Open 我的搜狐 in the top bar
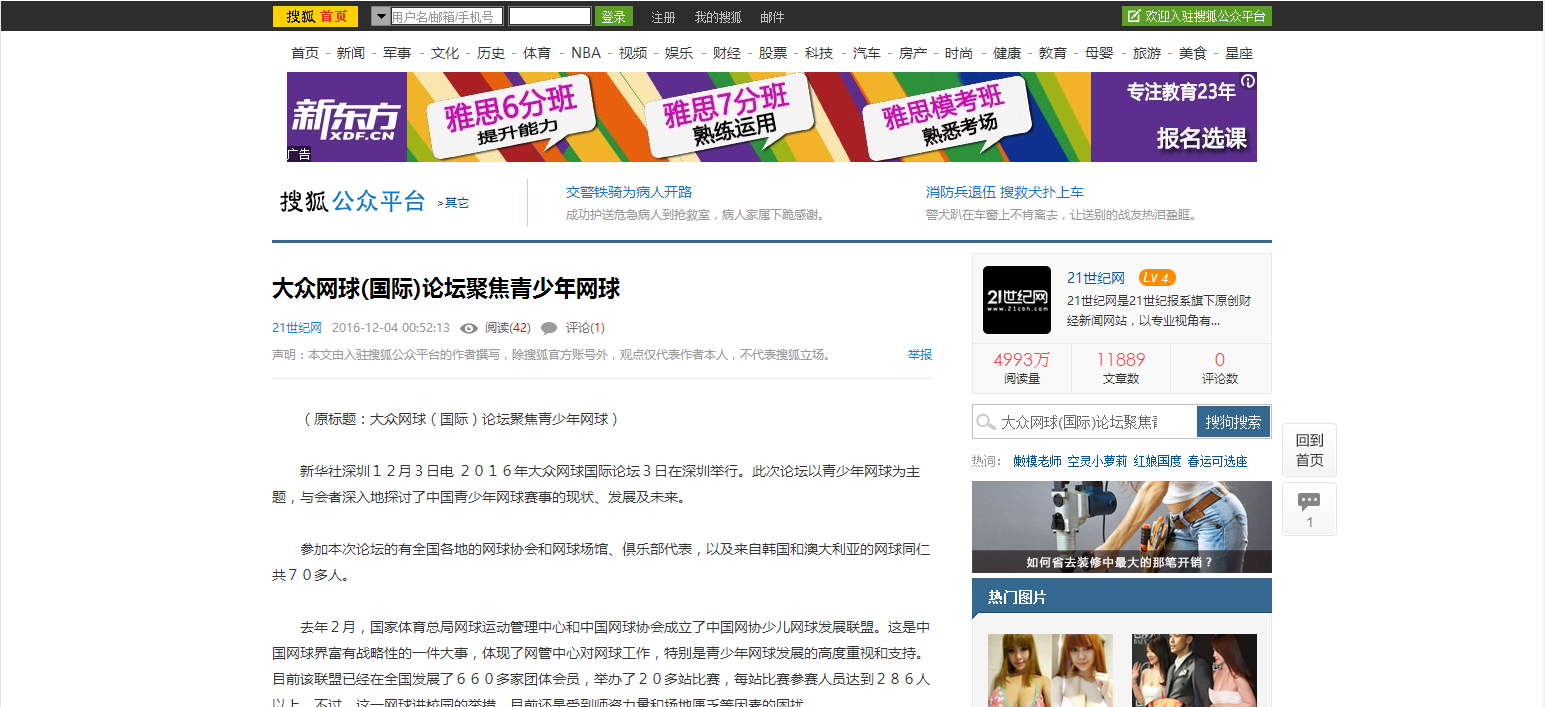This screenshot has width=1545, height=707. (x=718, y=17)
